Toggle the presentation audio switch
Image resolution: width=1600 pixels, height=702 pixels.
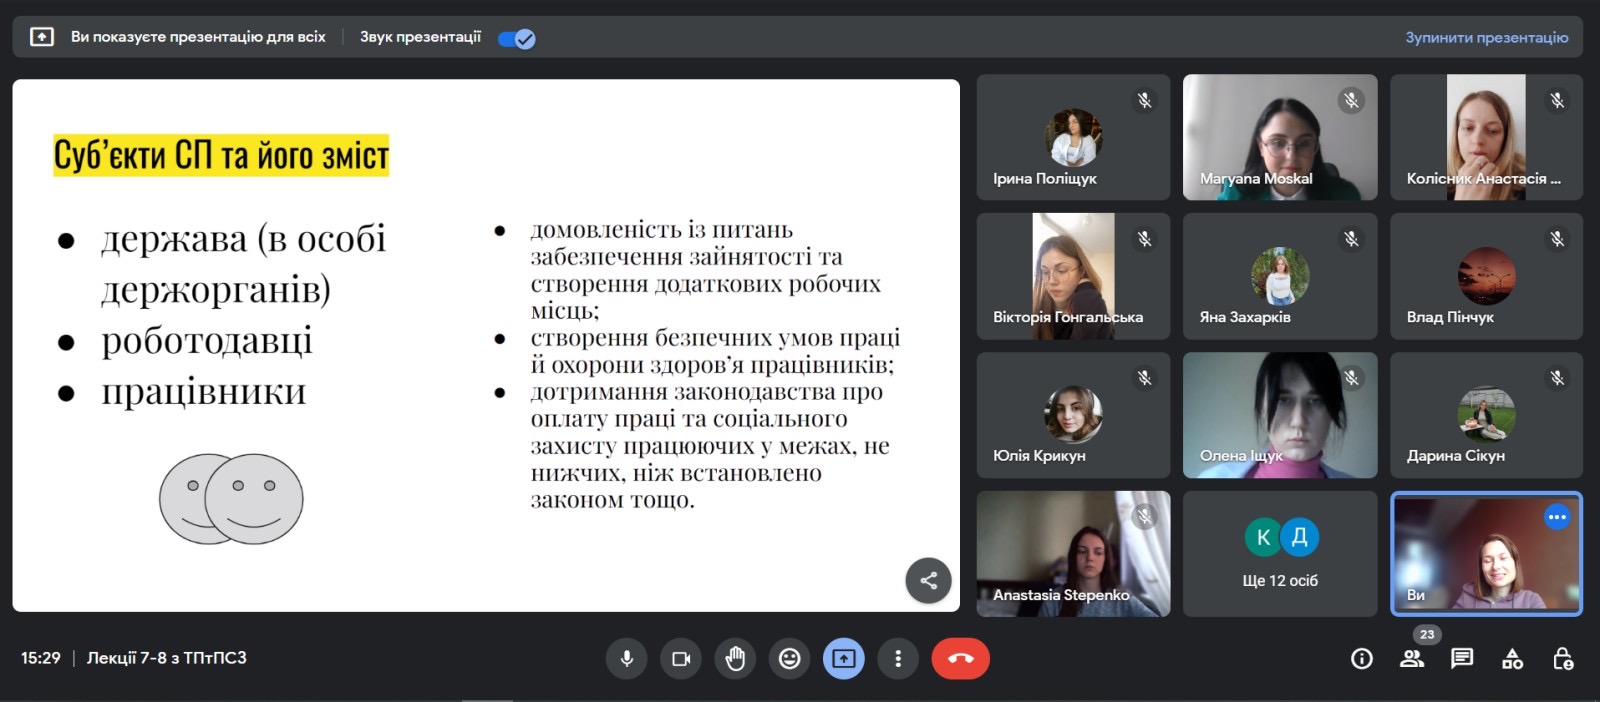pos(517,38)
